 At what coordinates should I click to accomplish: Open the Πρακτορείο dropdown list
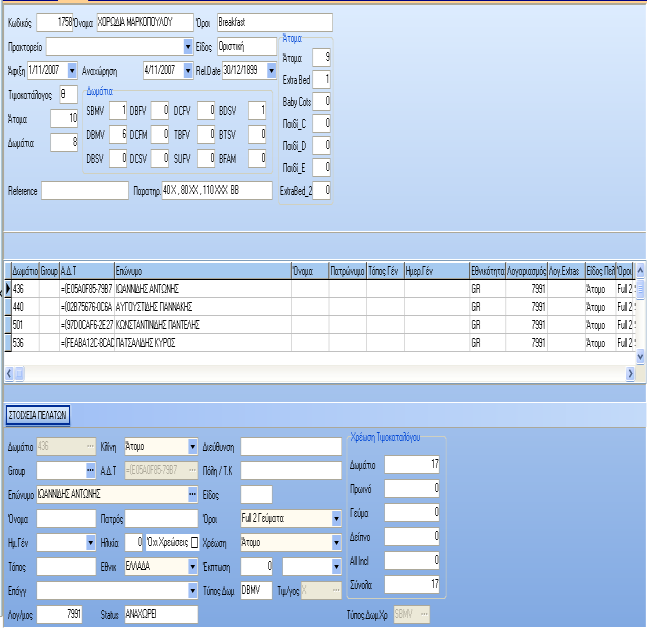(x=188, y=47)
